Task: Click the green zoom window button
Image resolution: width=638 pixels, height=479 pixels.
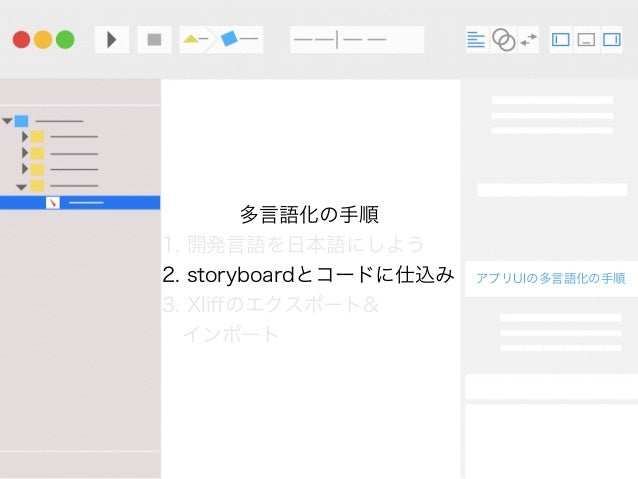Action: [x=65, y=39]
